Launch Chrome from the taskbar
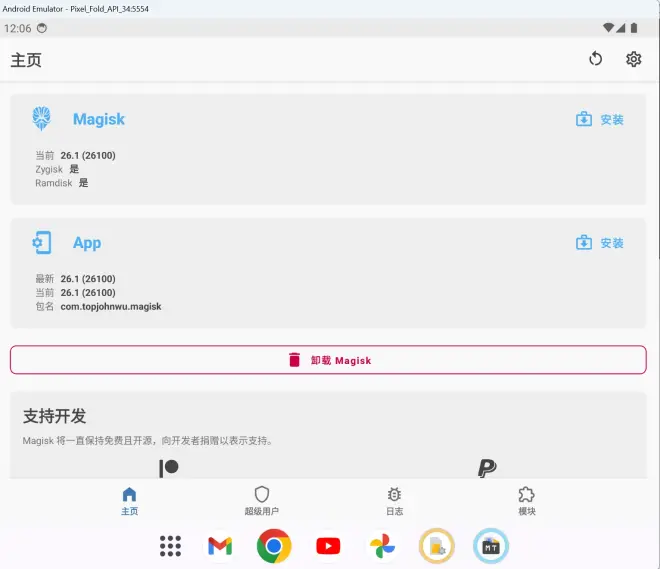 pyautogui.click(x=274, y=546)
